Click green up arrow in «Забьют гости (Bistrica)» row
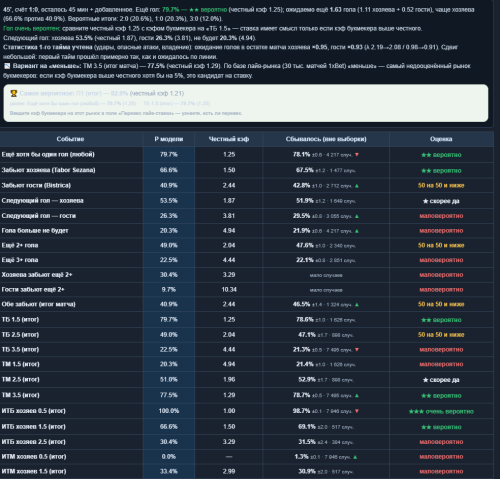This screenshot has width=500, height=479. pyautogui.click(x=357, y=186)
